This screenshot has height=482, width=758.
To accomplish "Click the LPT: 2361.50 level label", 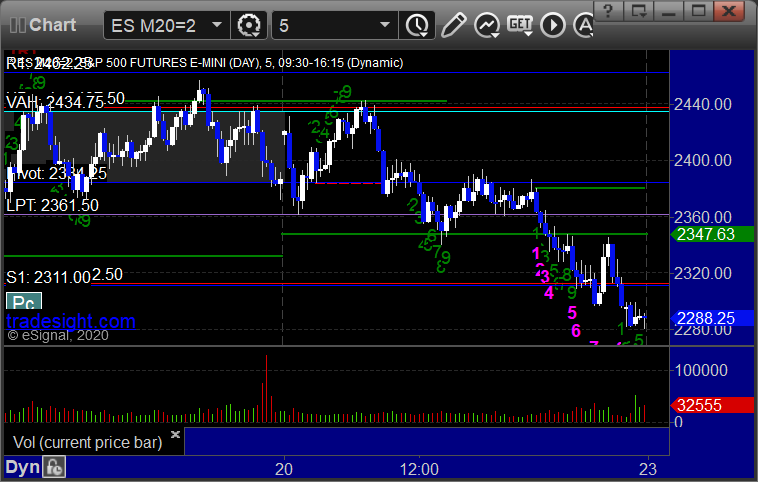I will [52, 205].
